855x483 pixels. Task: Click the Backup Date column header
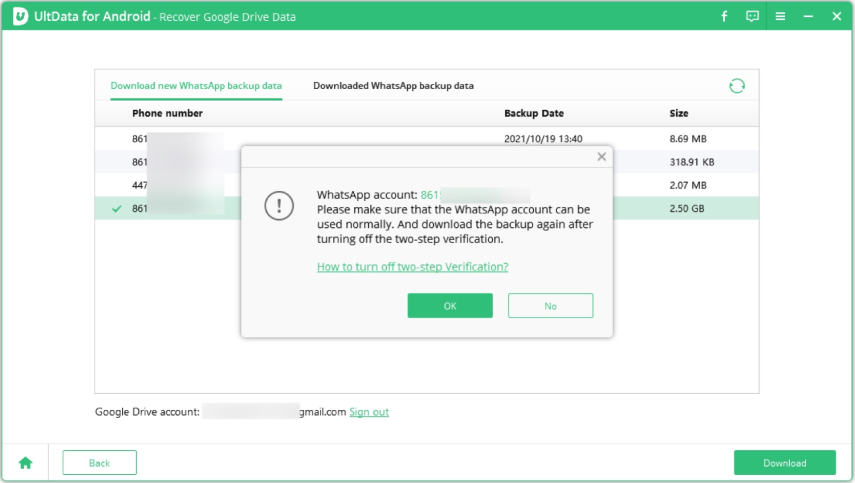point(534,113)
